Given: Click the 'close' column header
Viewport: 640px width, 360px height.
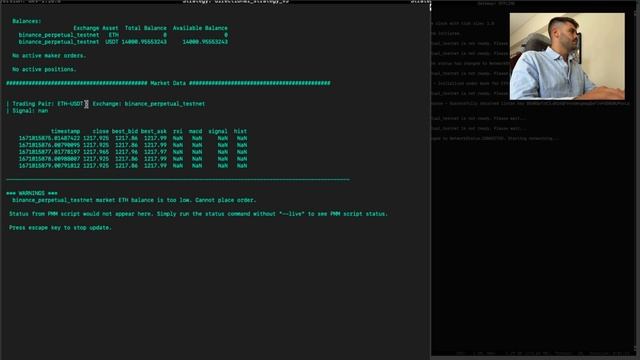Looking at the screenshot, I should 100,131.
